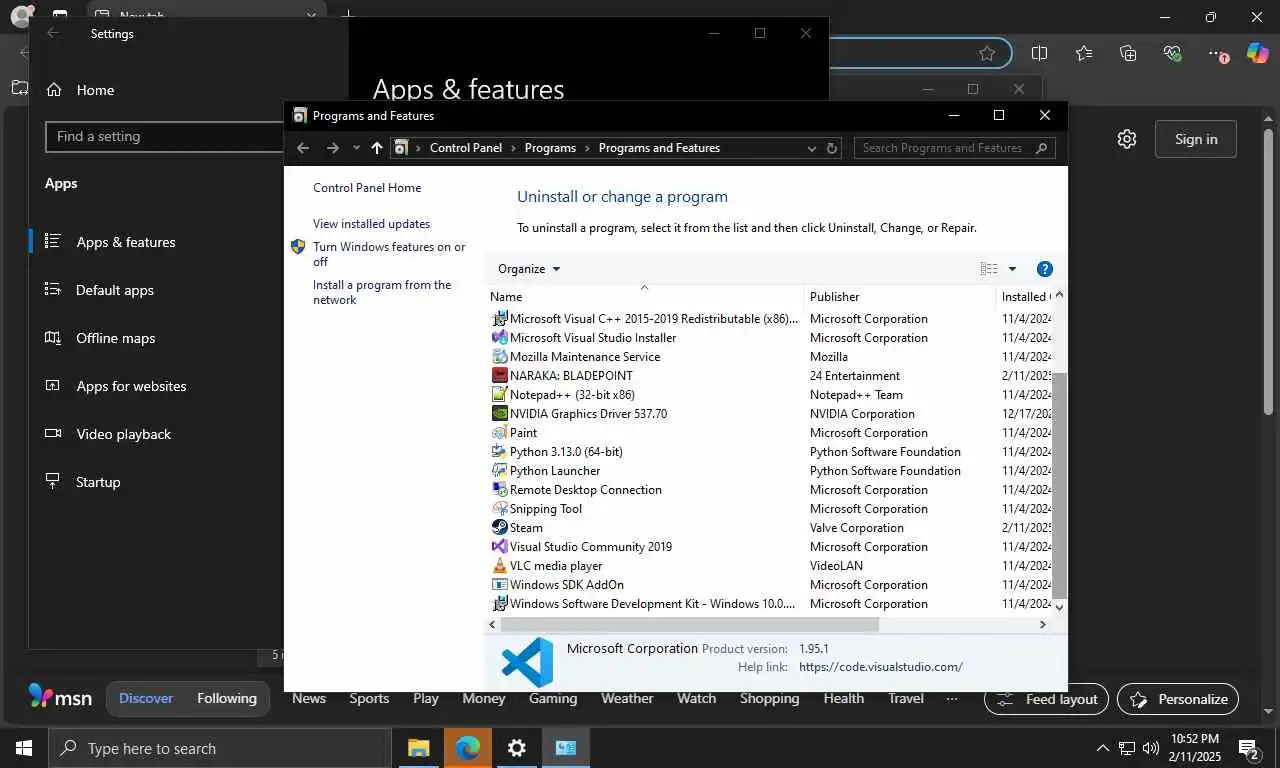This screenshot has width=1280, height=768.
Task: Select Microsoft Visual C++ 2015-2019 Redistributable icon
Action: point(500,319)
